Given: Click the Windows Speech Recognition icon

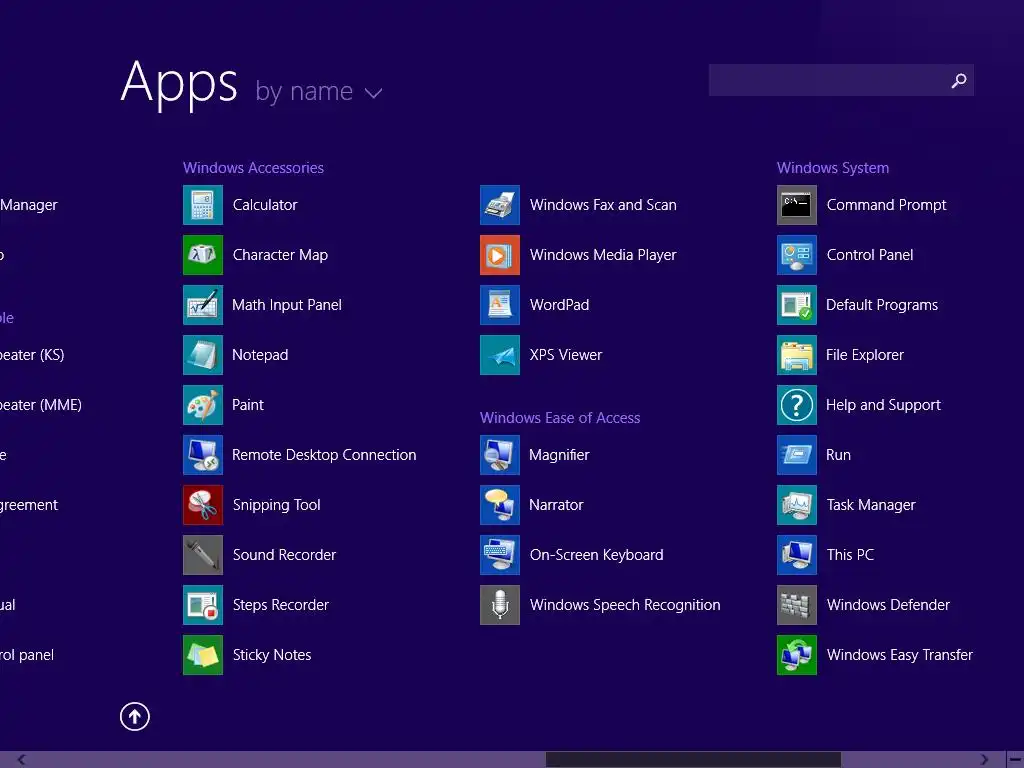Looking at the screenshot, I should (500, 605).
